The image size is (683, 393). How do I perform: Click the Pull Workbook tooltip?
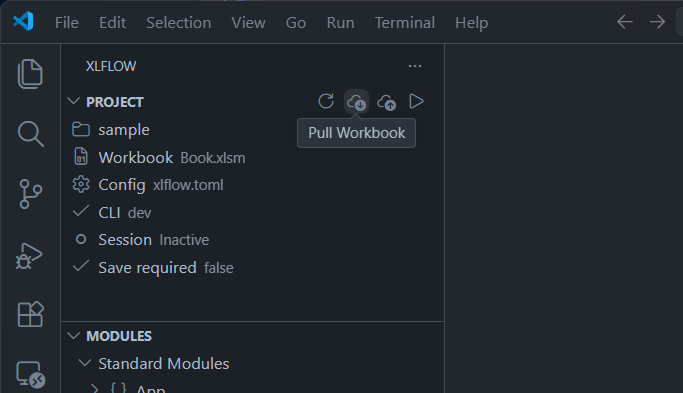click(x=356, y=133)
